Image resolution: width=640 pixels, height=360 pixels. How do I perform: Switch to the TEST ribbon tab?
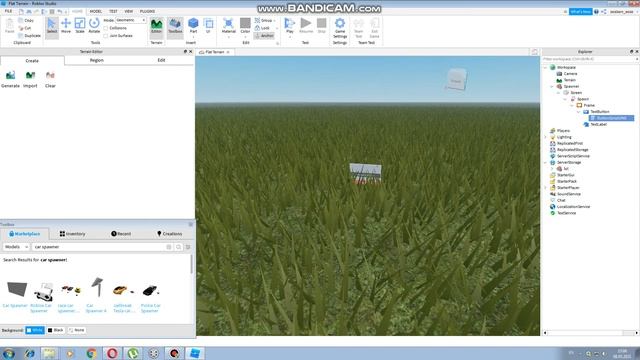(x=113, y=11)
